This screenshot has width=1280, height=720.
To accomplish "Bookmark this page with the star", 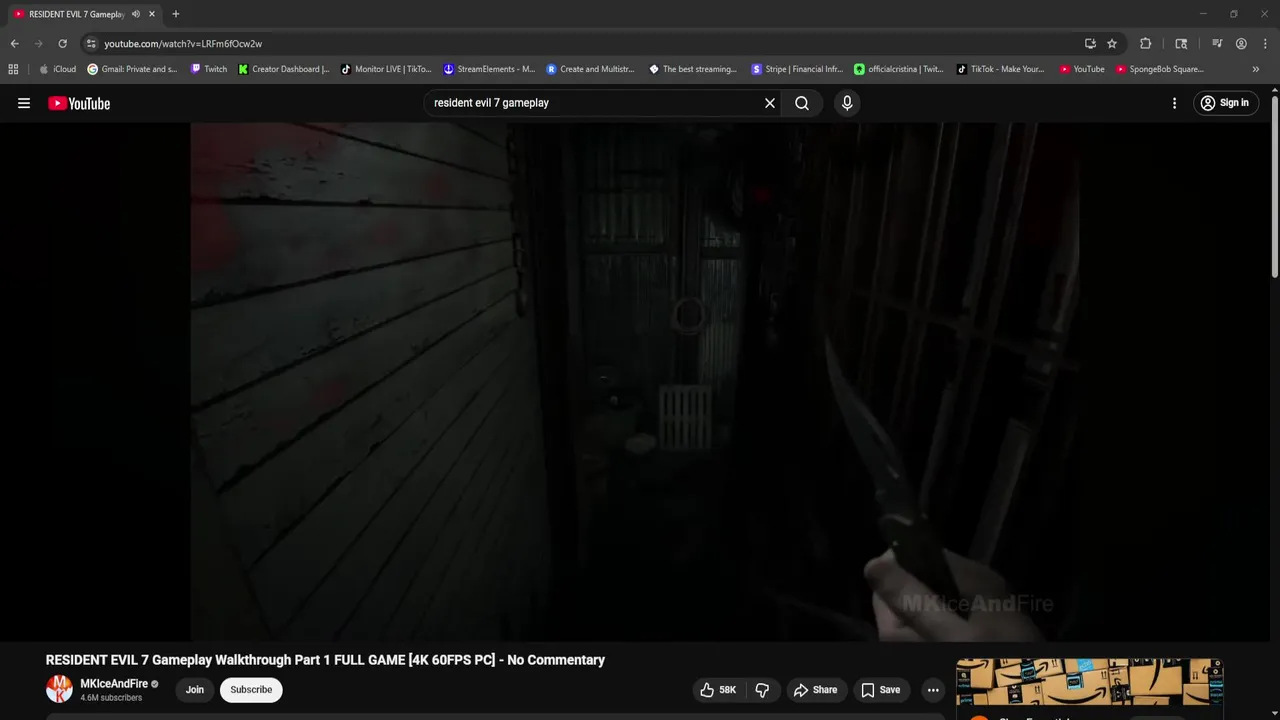I will click(1112, 44).
